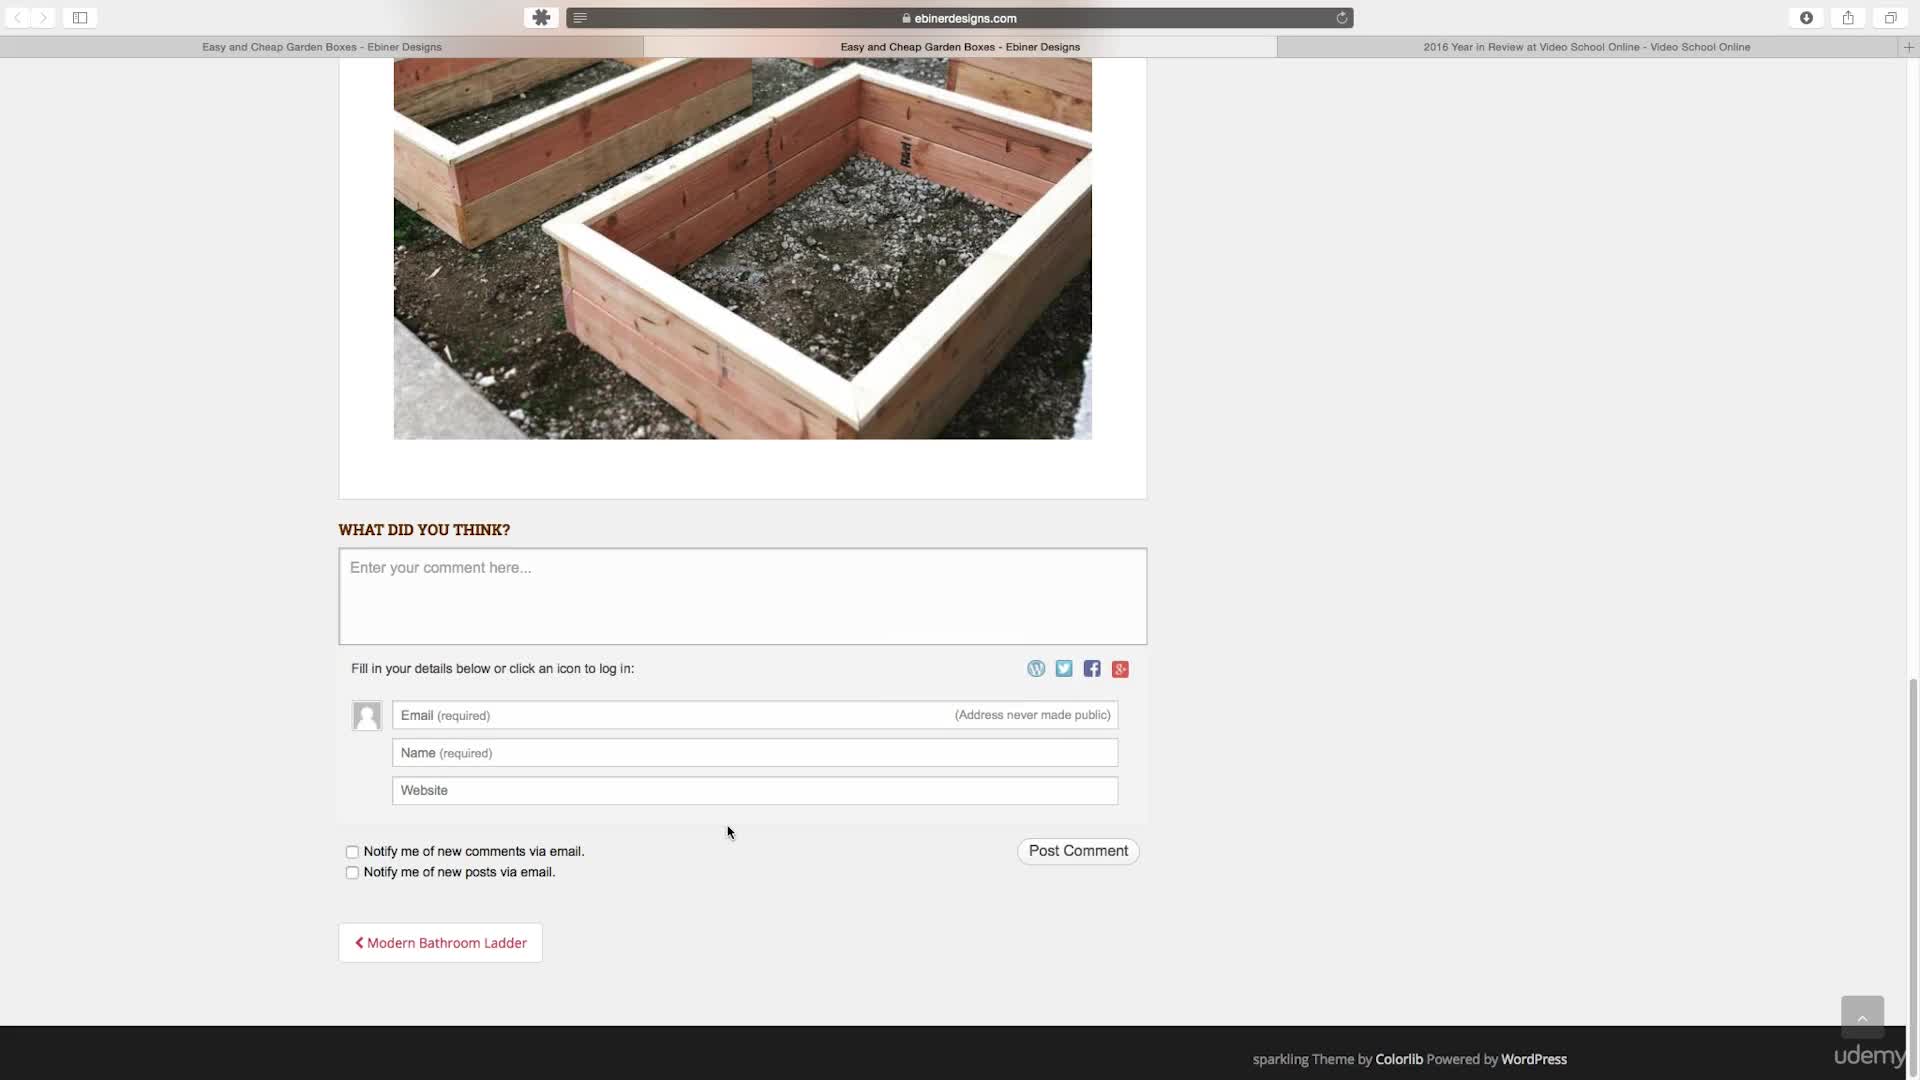
Task: Switch to the first Easy and Cheap Garden Boxes tab
Action: coord(322,47)
